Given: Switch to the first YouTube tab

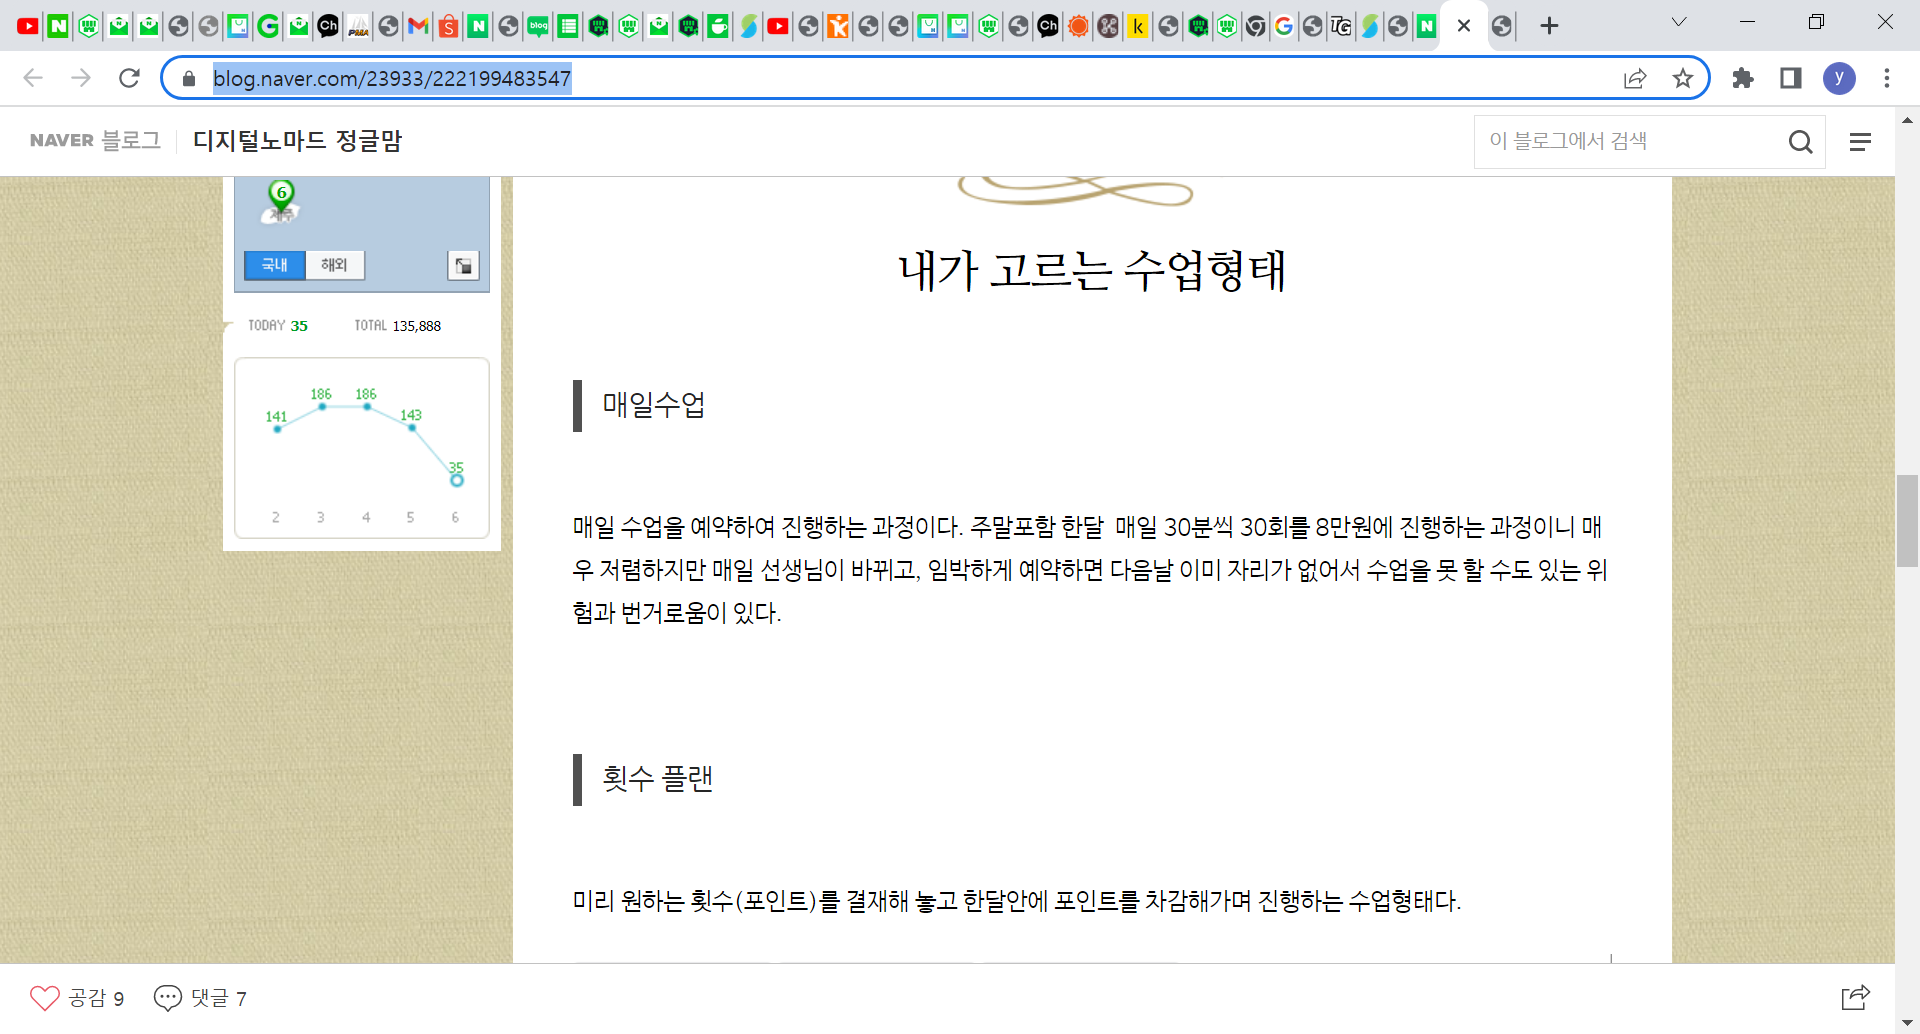Looking at the screenshot, I should (x=28, y=26).
